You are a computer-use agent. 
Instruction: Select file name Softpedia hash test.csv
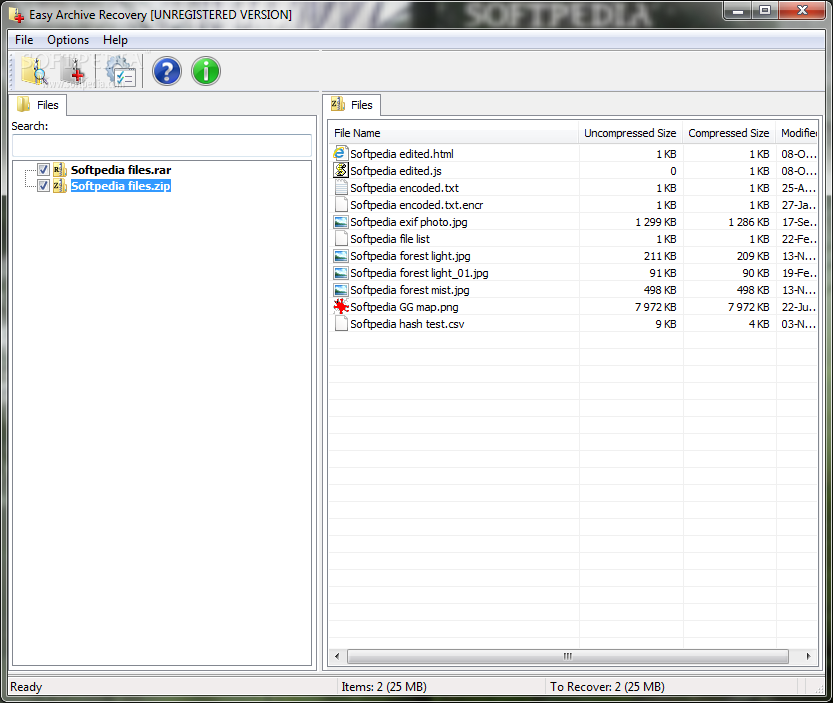click(x=407, y=324)
